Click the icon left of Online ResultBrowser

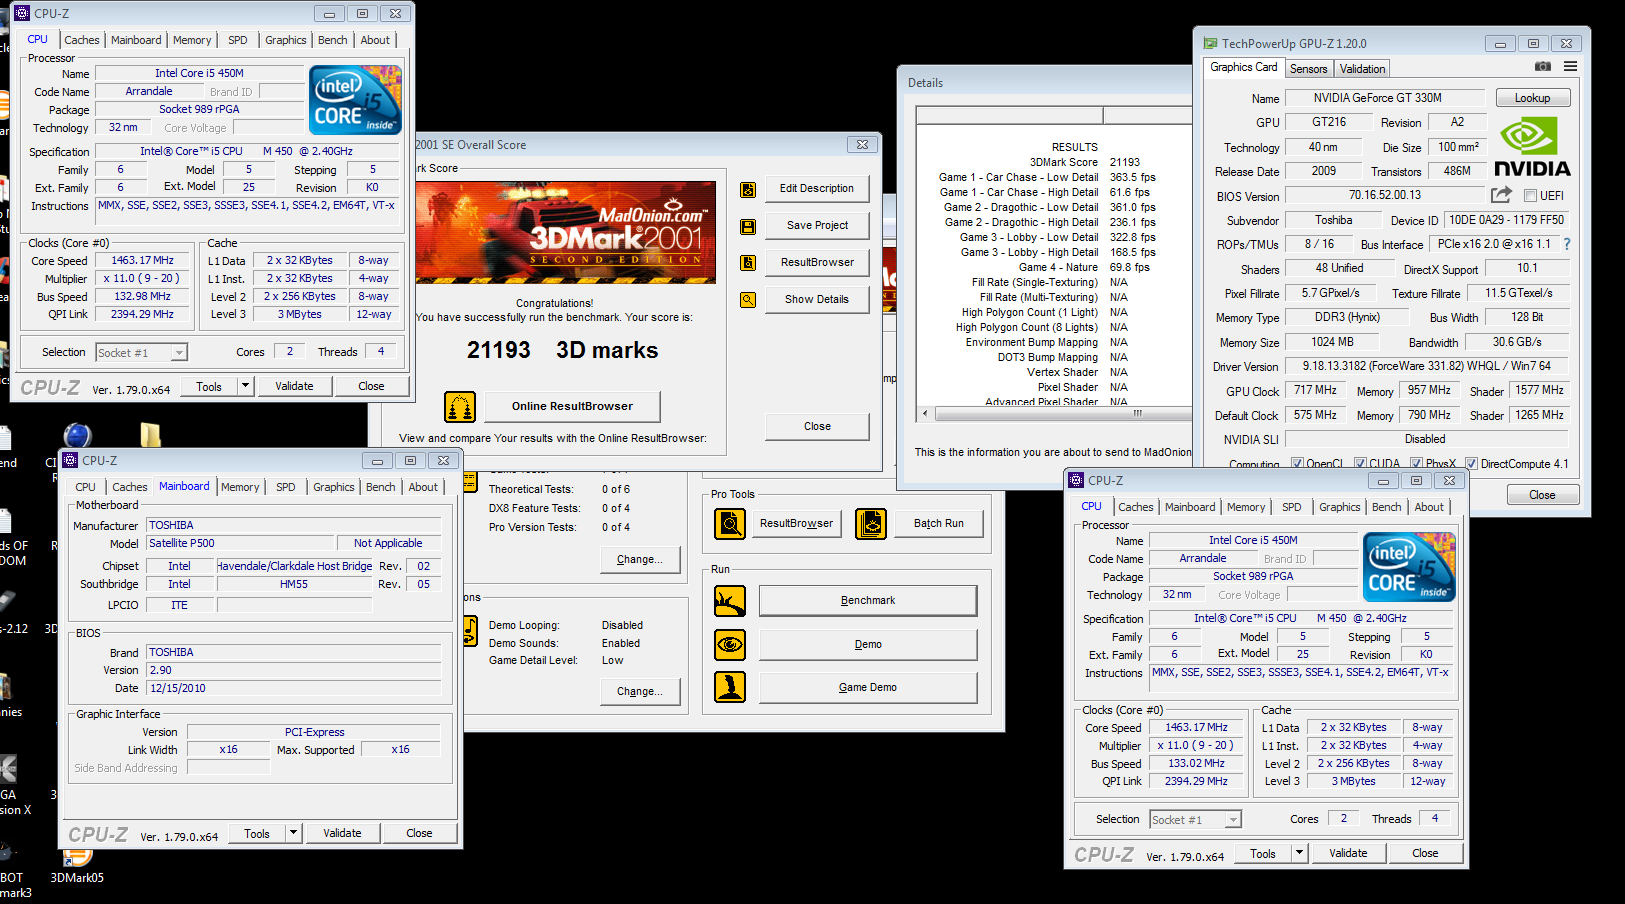point(460,407)
